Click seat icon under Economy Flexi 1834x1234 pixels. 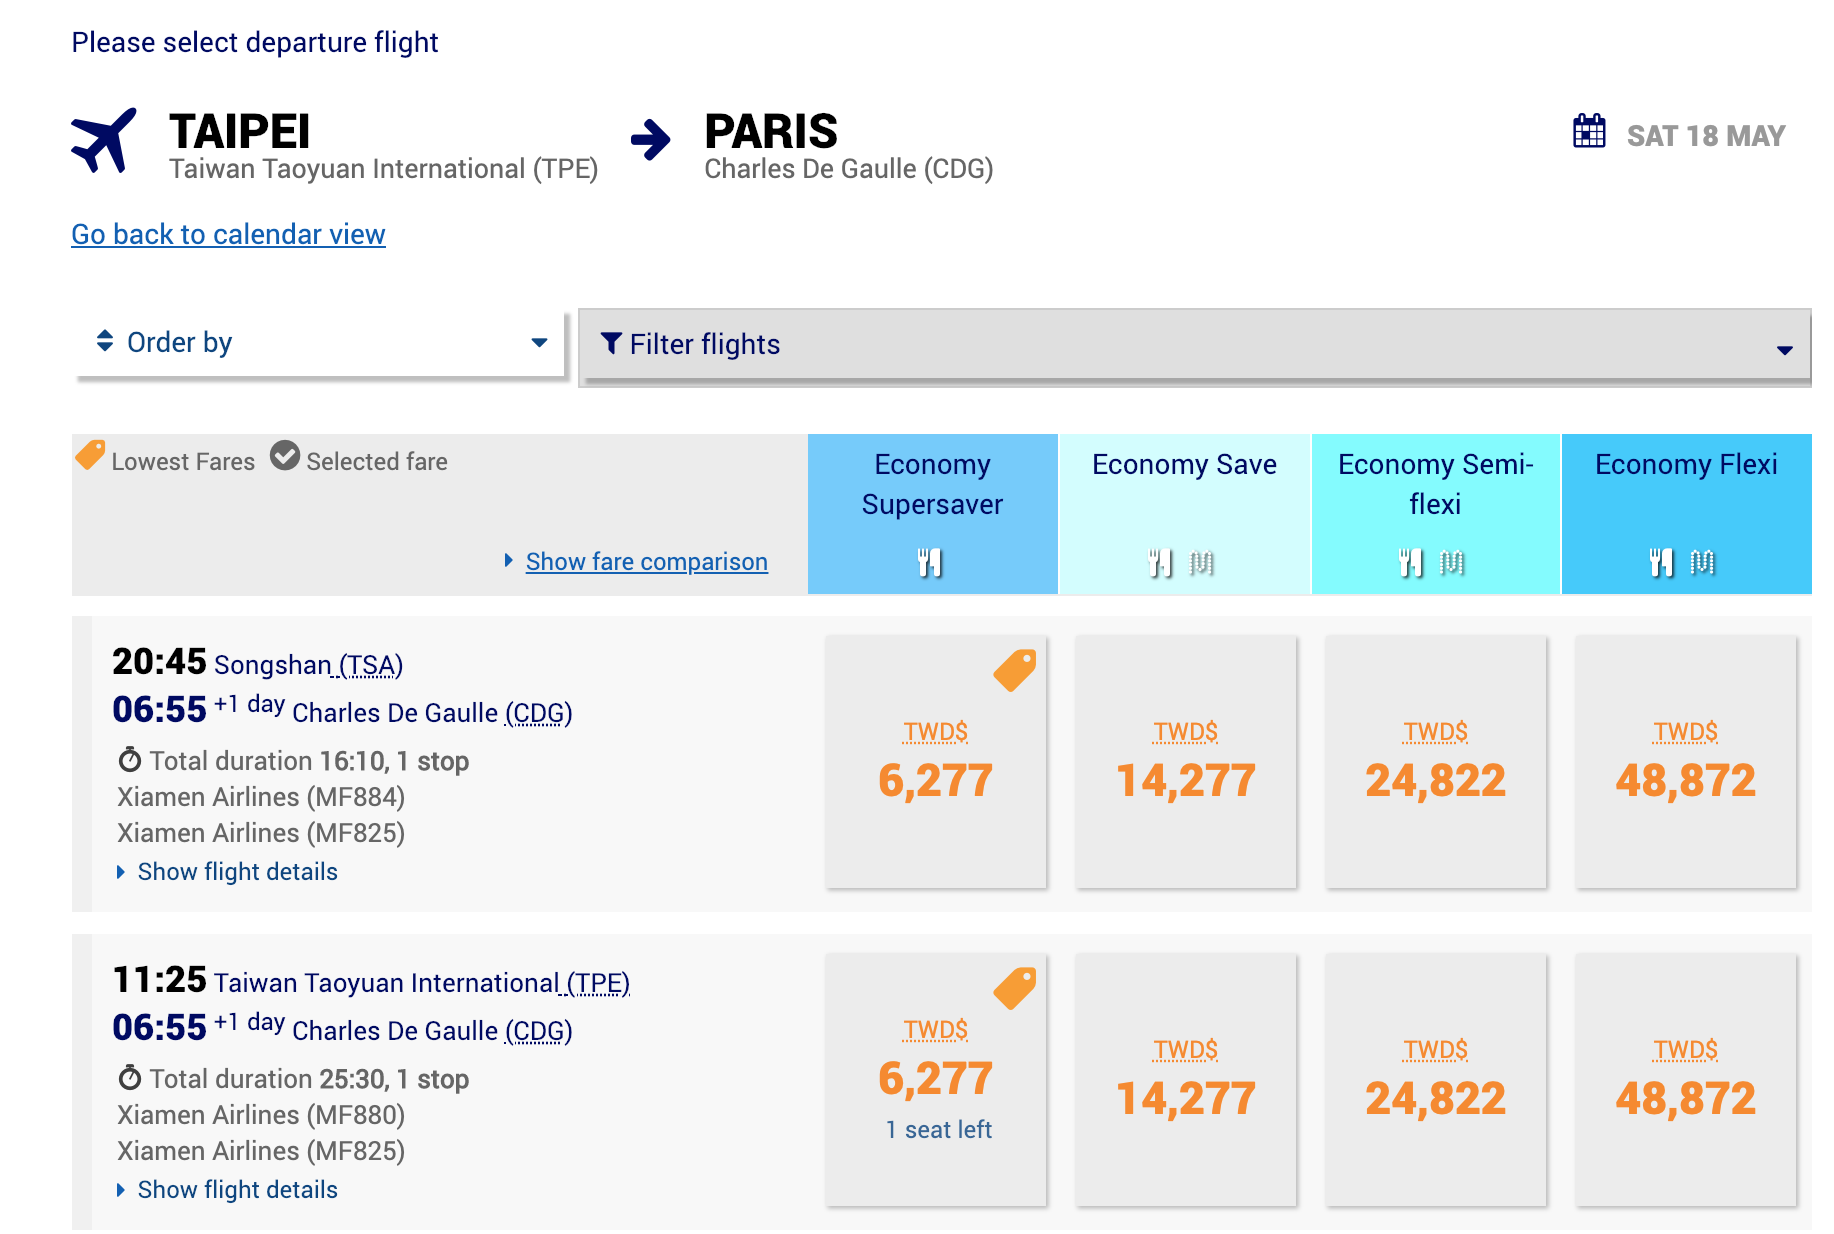[x=1702, y=563]
